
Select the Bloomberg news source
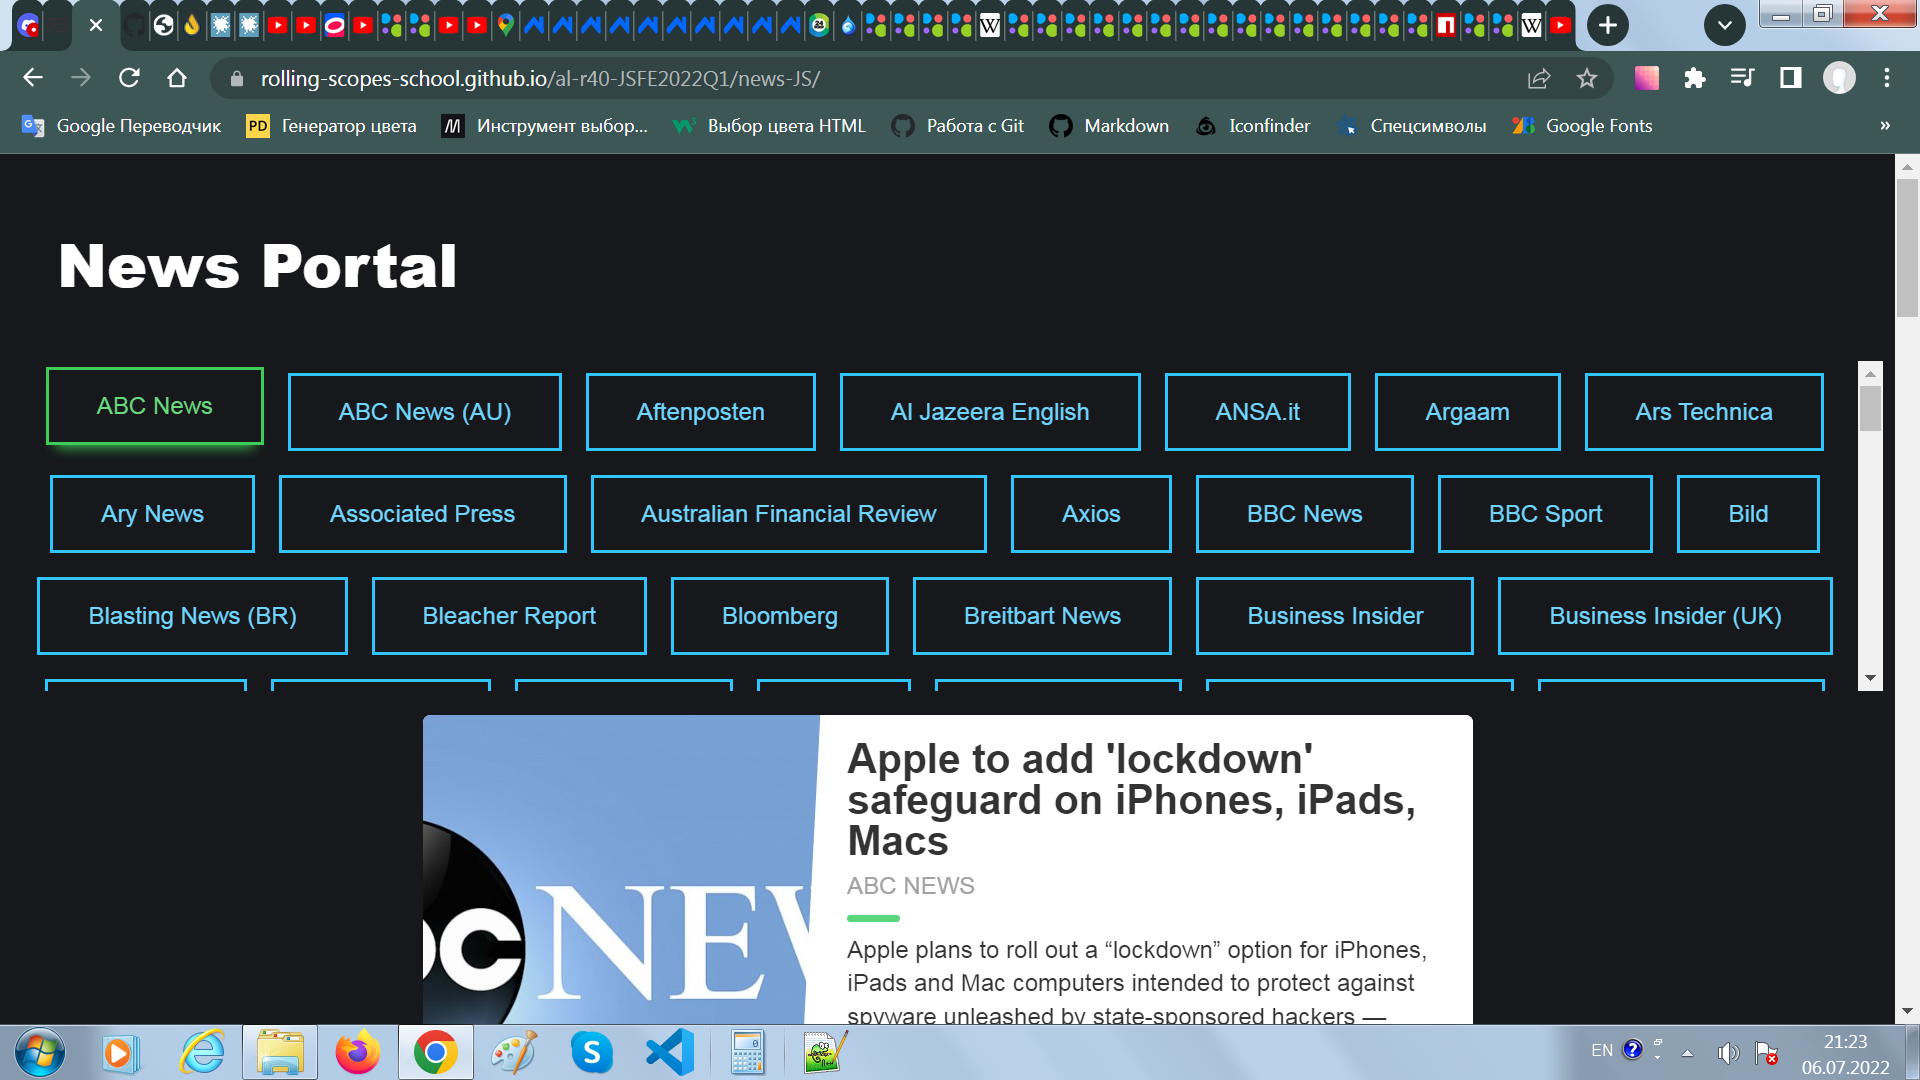[x=779, y=616]
